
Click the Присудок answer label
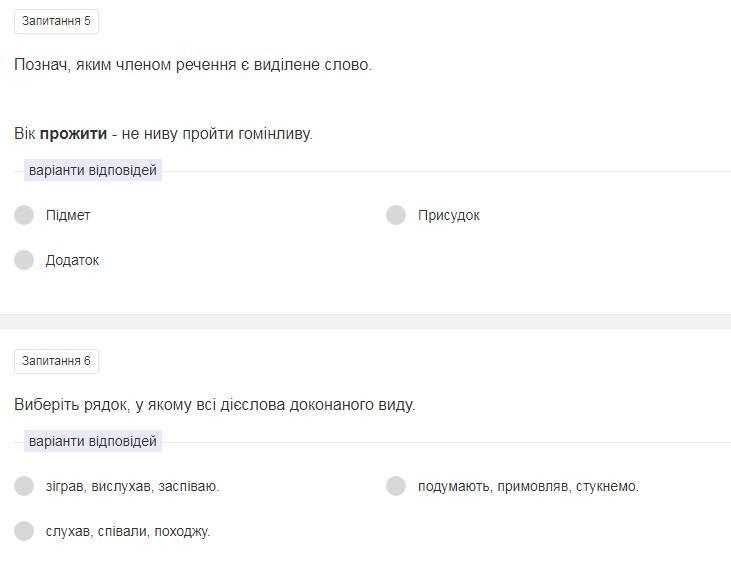448,215
